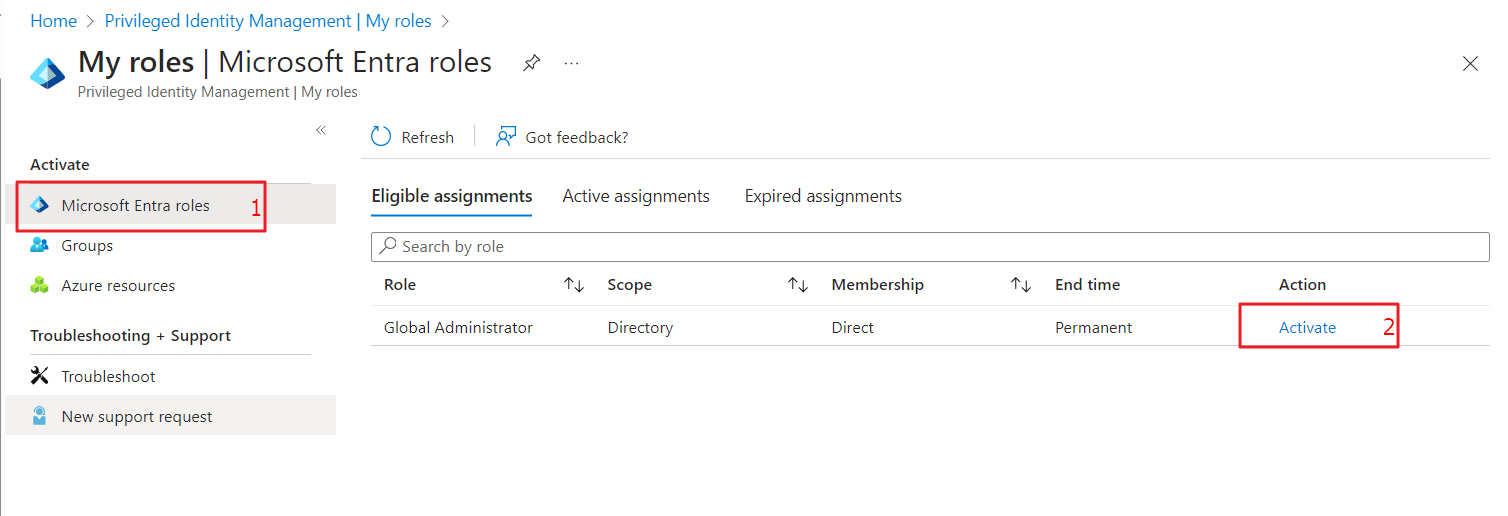Screen dimensions: 1508x516
Task: Click the Directory scope cell
Action: (640, 327)
